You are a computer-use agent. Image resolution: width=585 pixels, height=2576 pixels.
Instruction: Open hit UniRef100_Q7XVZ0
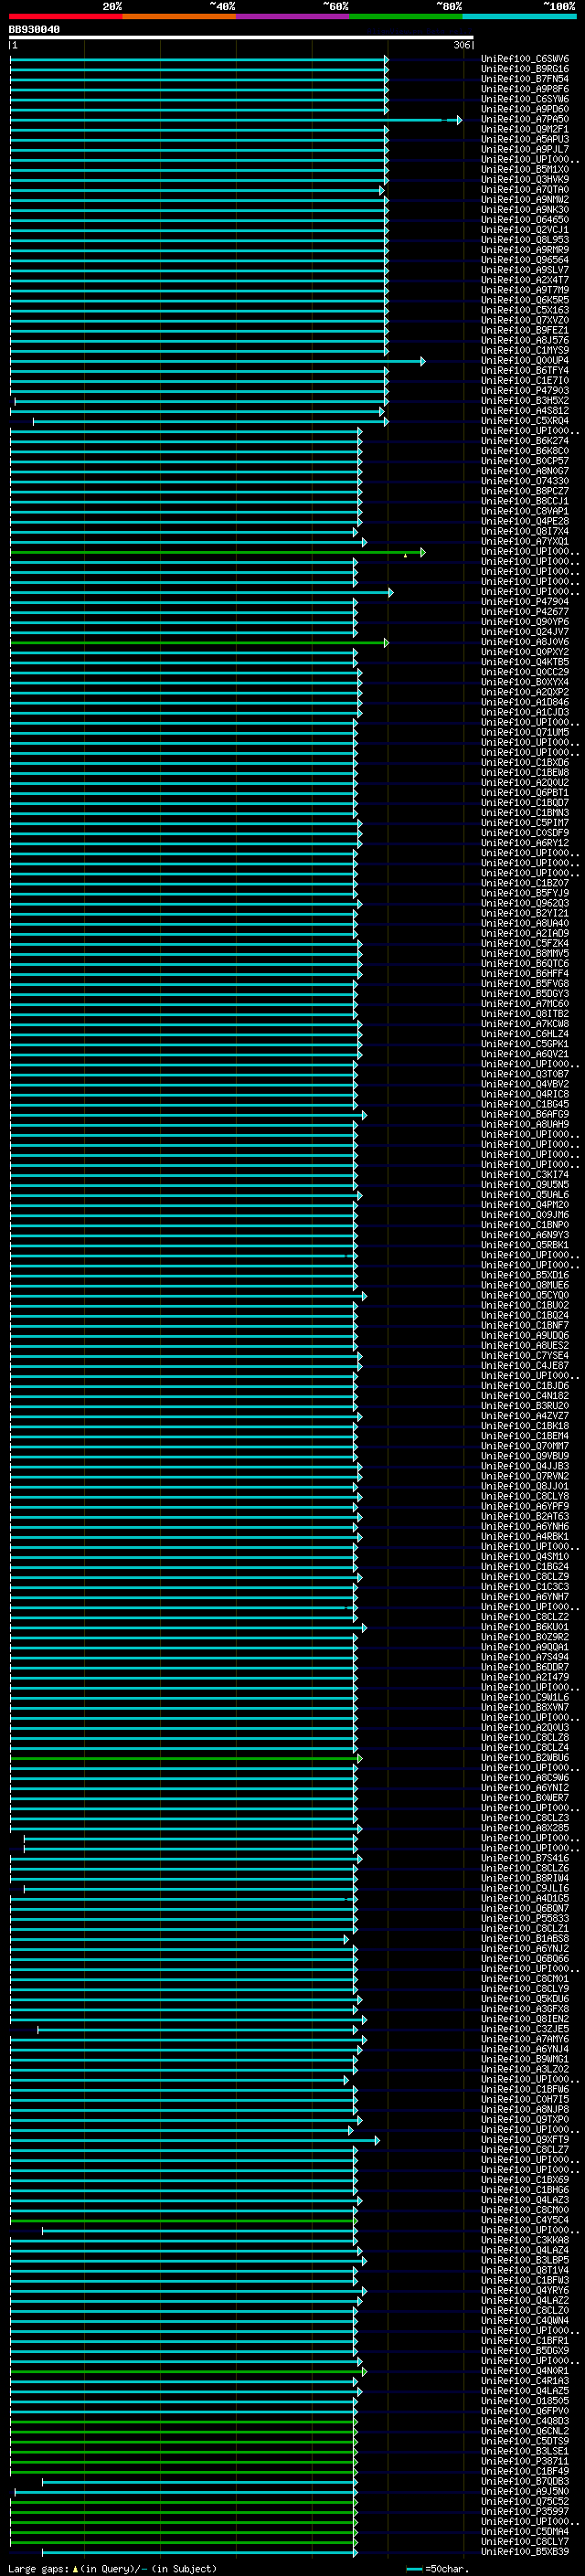(525, 320)
